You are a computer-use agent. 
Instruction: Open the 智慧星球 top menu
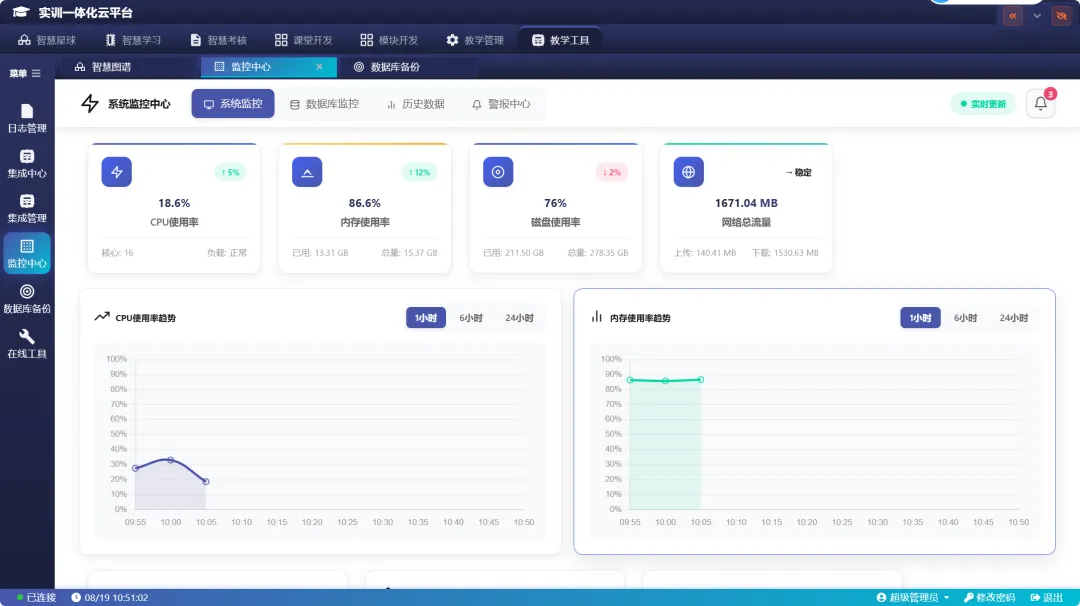[x=47, y=40]
